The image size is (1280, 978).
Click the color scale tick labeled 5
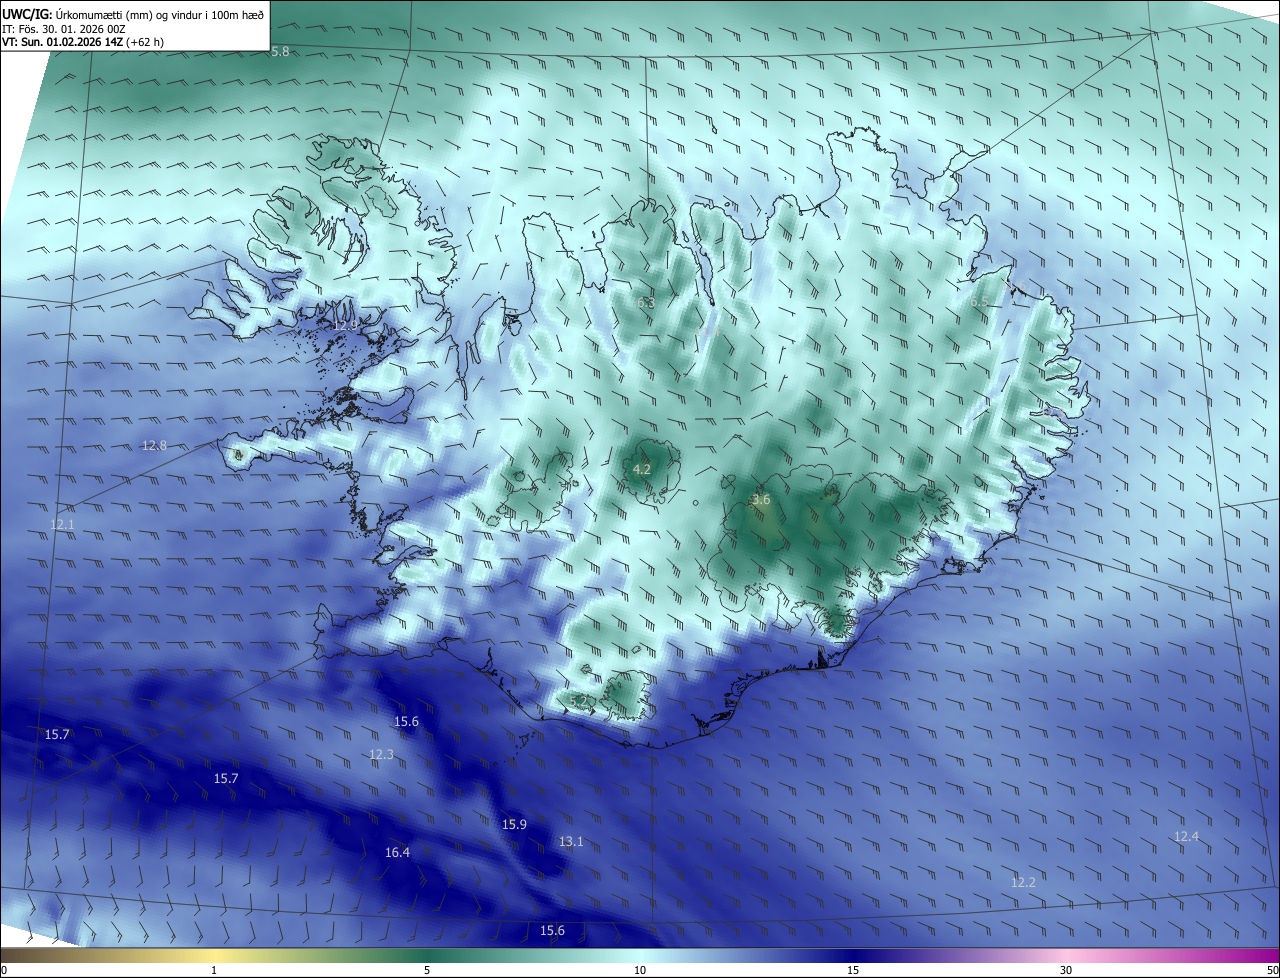(x=427, y=970)
